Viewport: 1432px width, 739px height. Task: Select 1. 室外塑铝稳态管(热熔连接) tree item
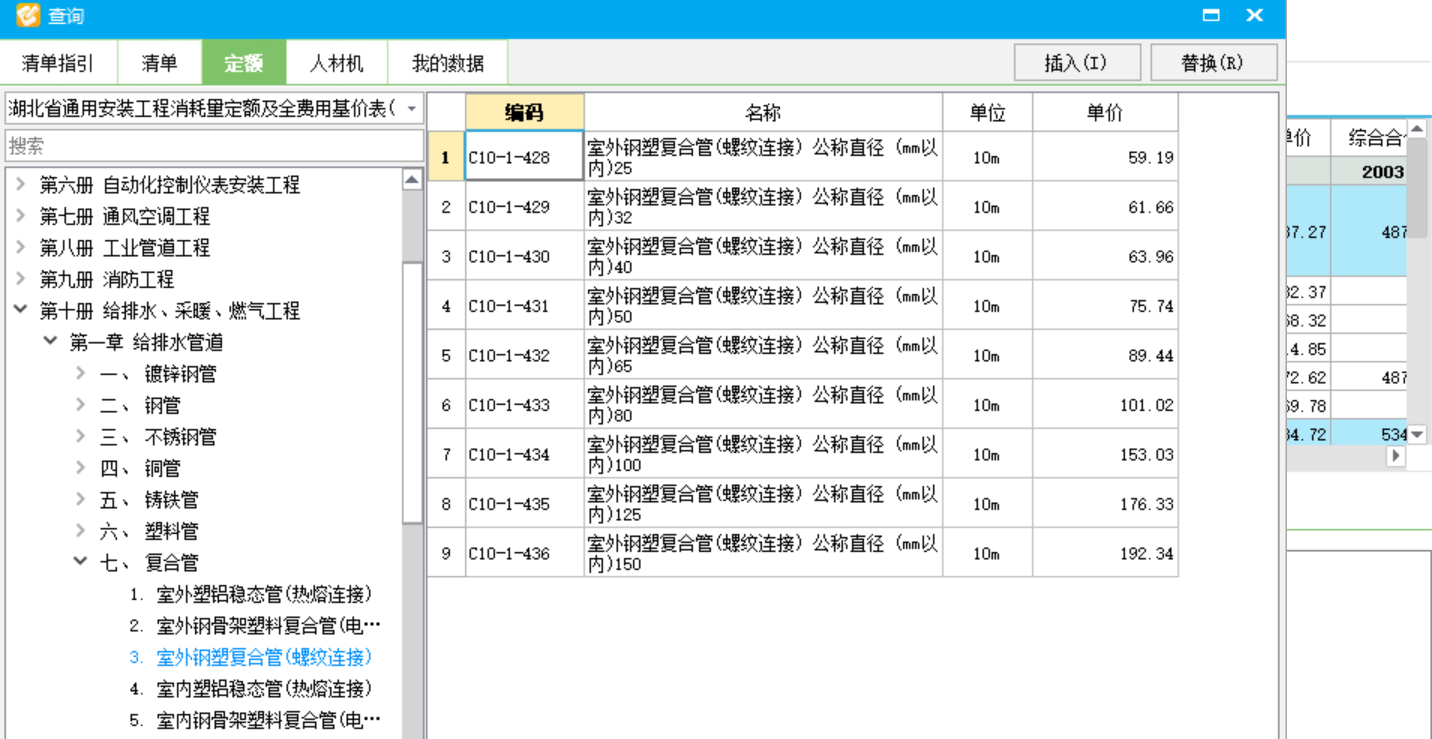[x=251, y=594]
